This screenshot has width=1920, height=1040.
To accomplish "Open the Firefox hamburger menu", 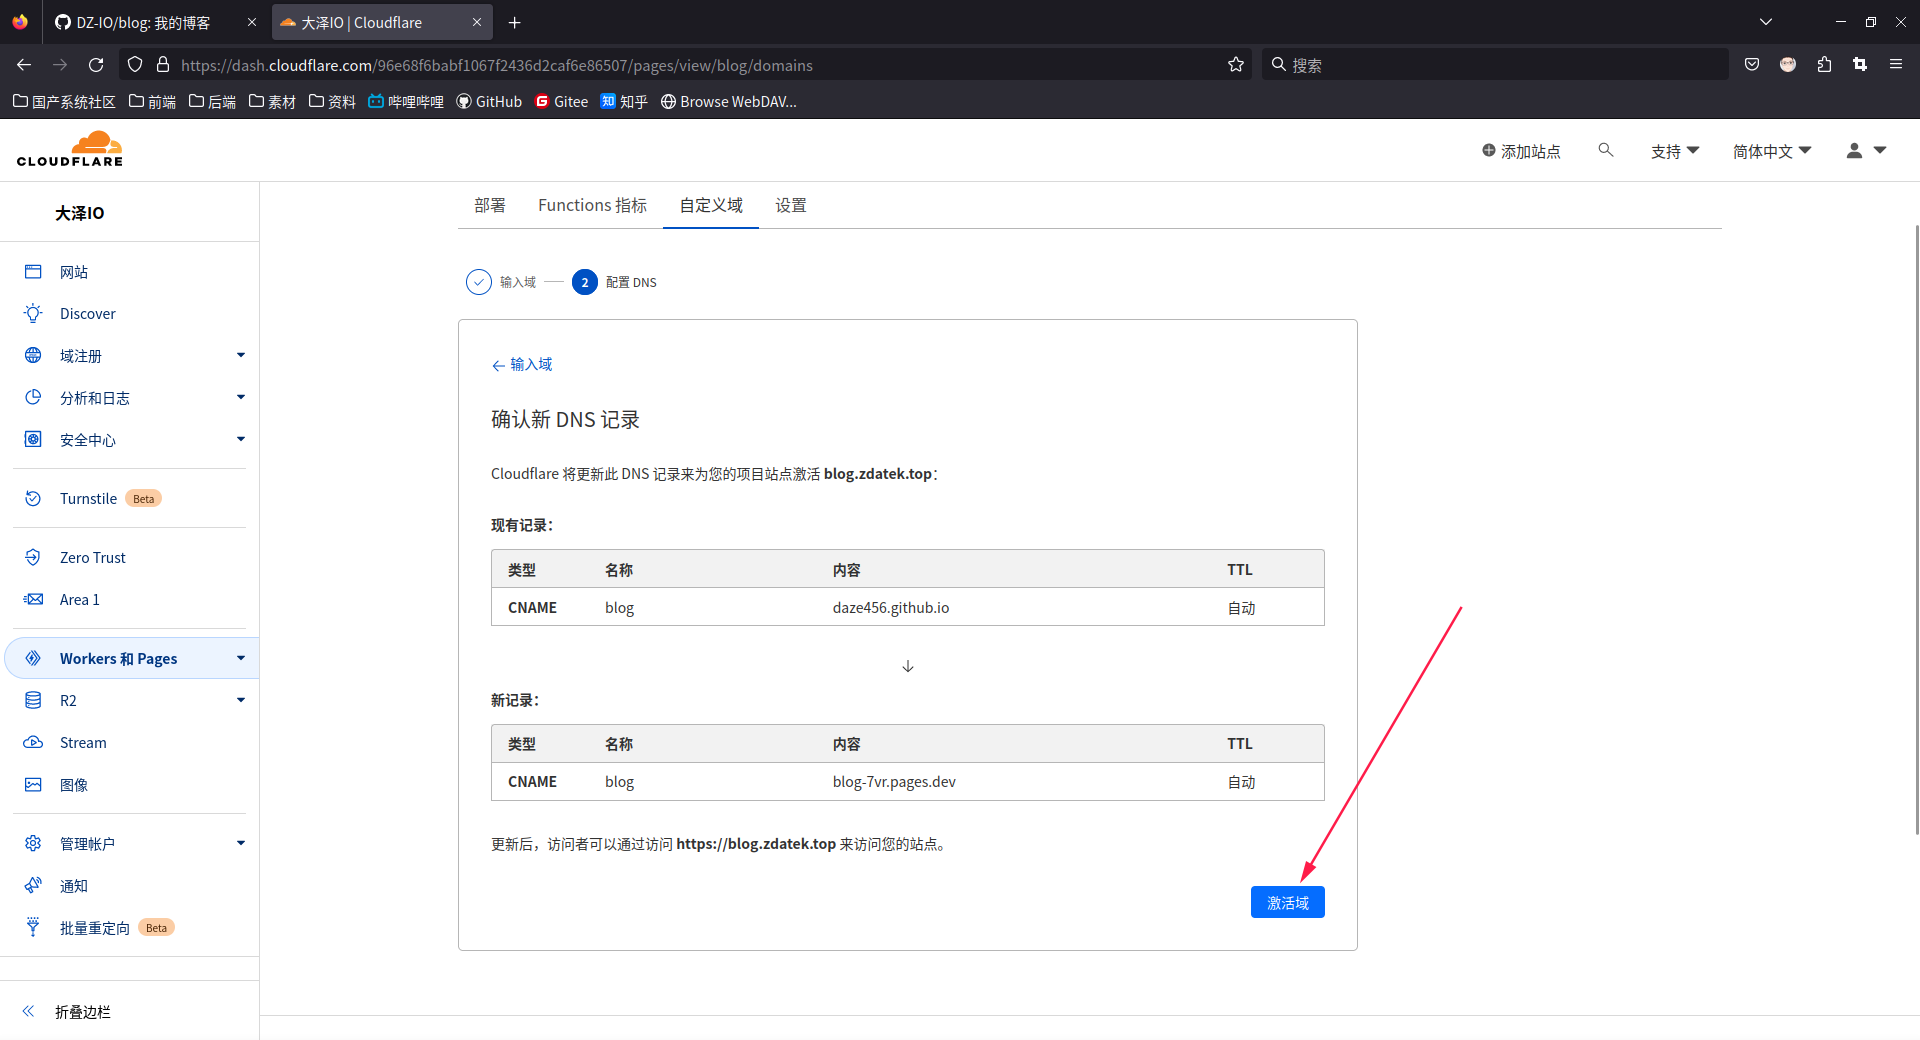I will (1895, 65).
